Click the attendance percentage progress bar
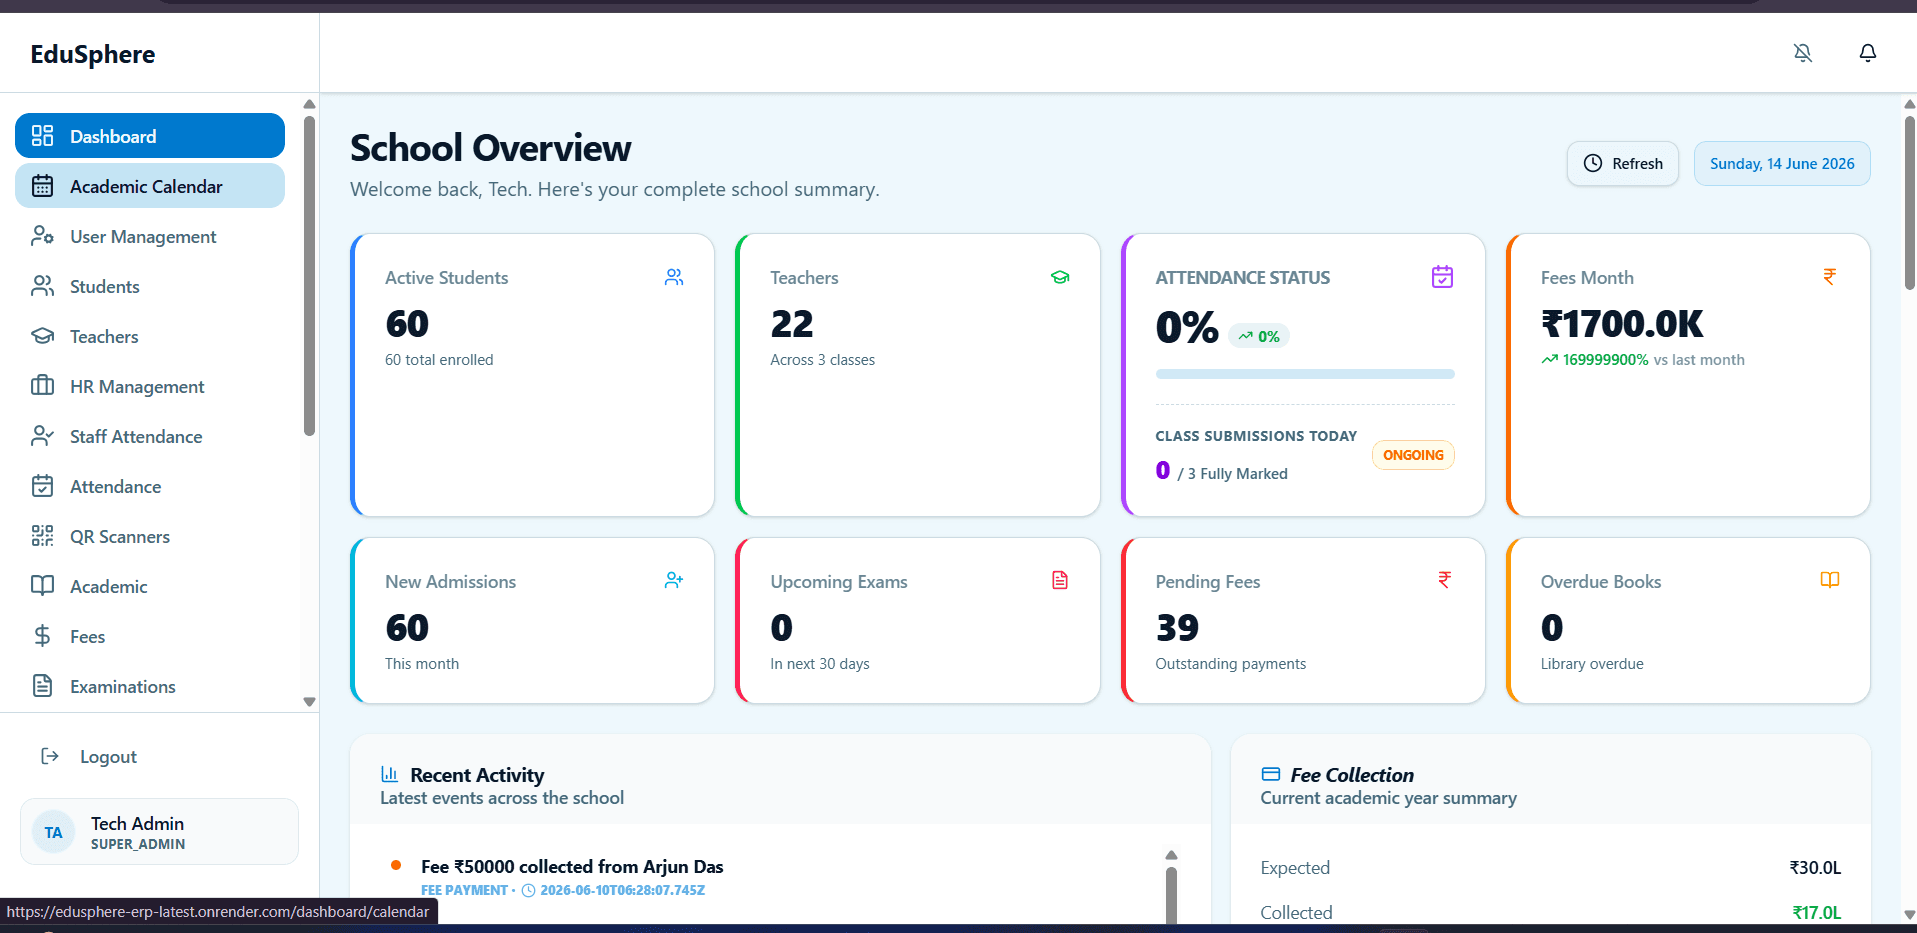The width and height of the screenshot is (1917, 933). point(1304,374)
